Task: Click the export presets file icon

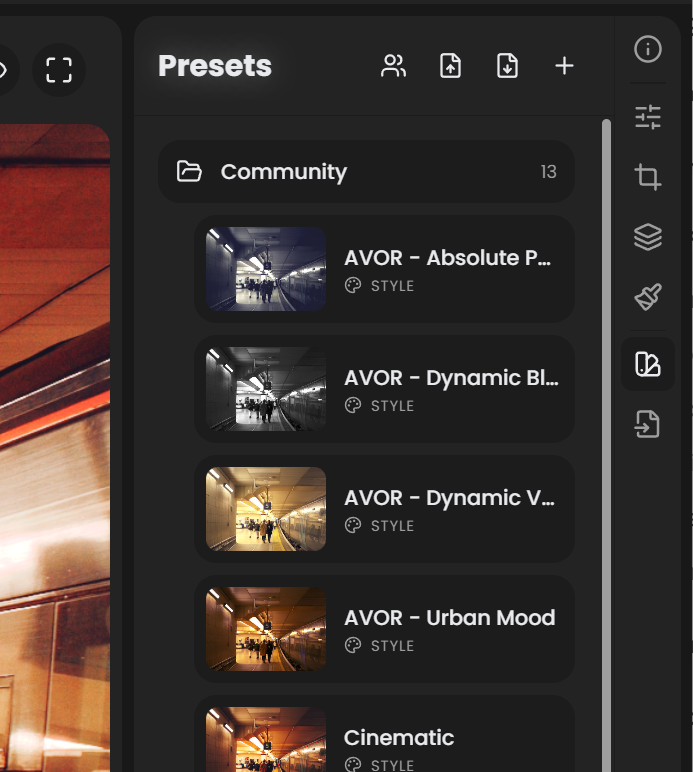Action: coord(507,65)
